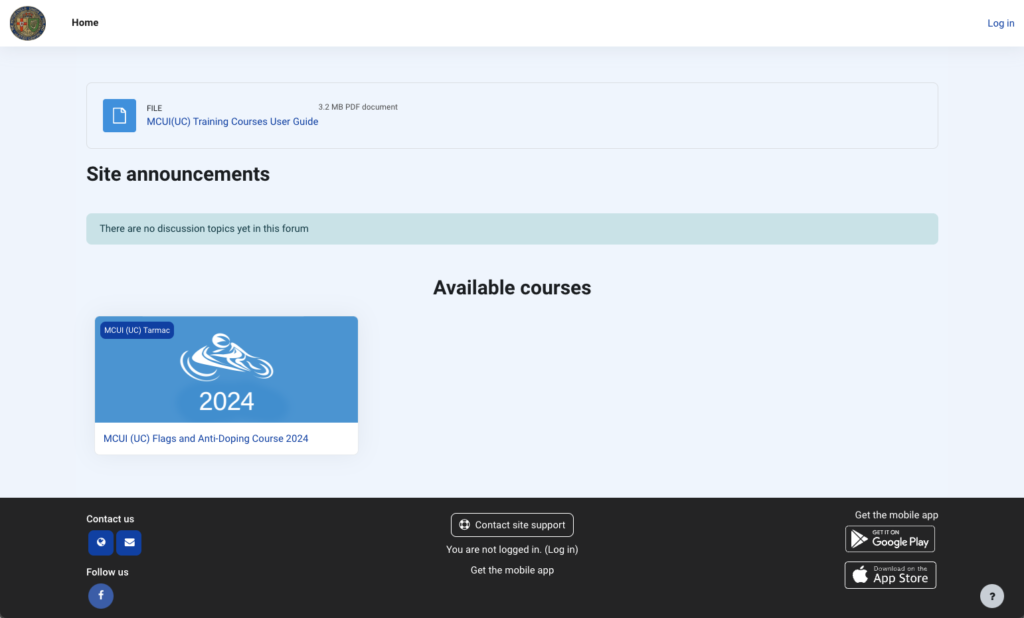This screenshot has width=1024, height=618.
Task: Click the (Log in) link in the footer
Action: point(560,549)
